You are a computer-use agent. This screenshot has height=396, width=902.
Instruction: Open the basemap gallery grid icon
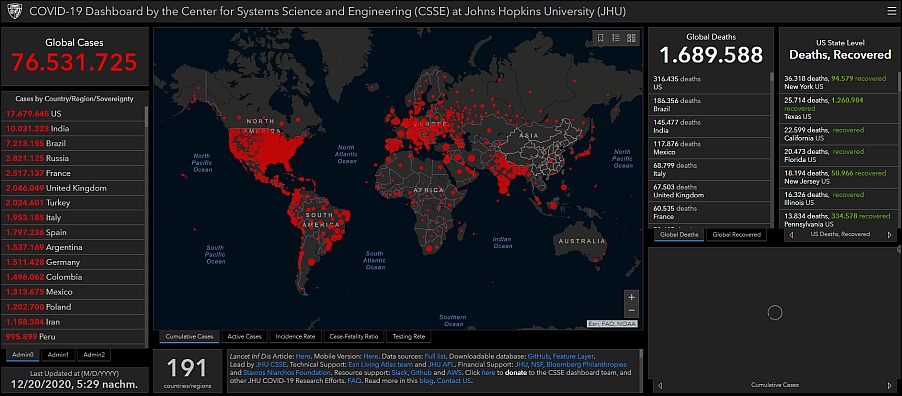click(631, 38)
